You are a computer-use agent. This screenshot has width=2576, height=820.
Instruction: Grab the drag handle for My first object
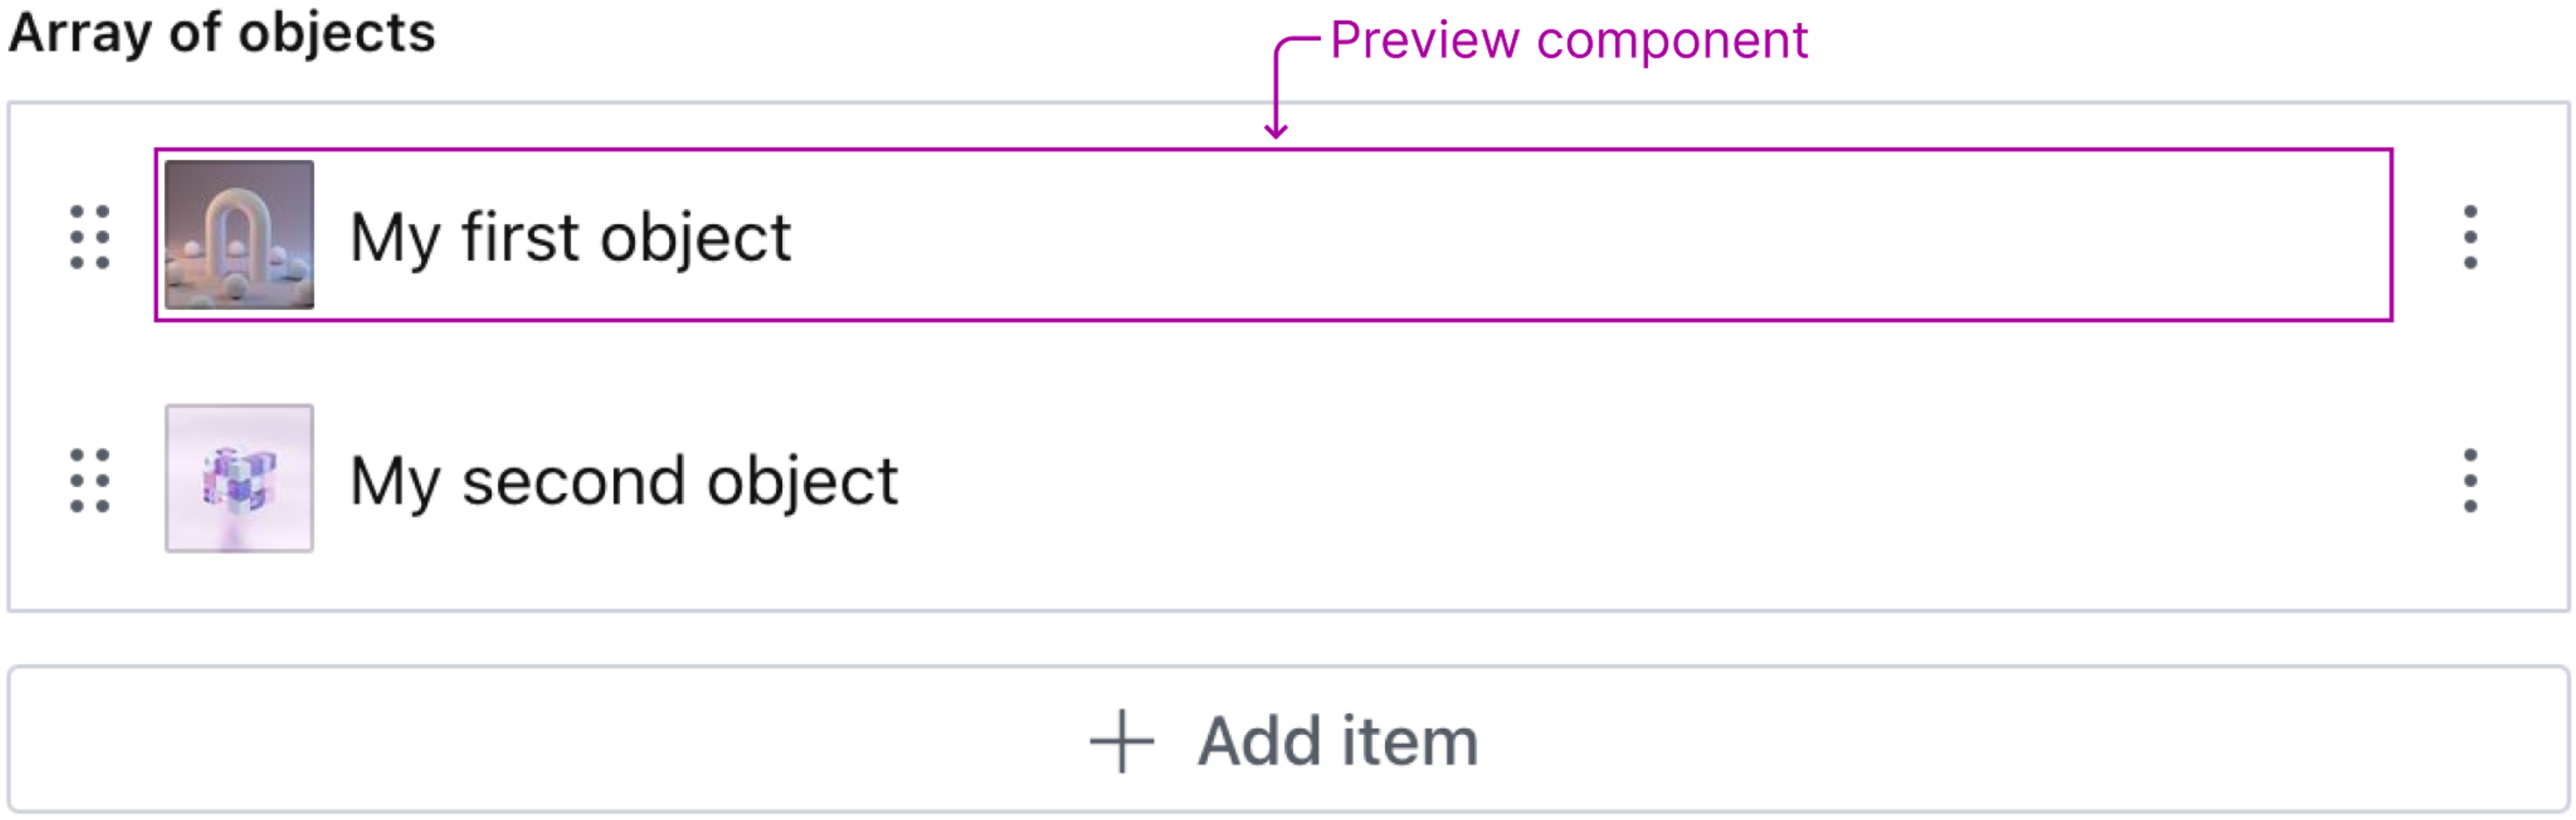[x=89, y=237]
